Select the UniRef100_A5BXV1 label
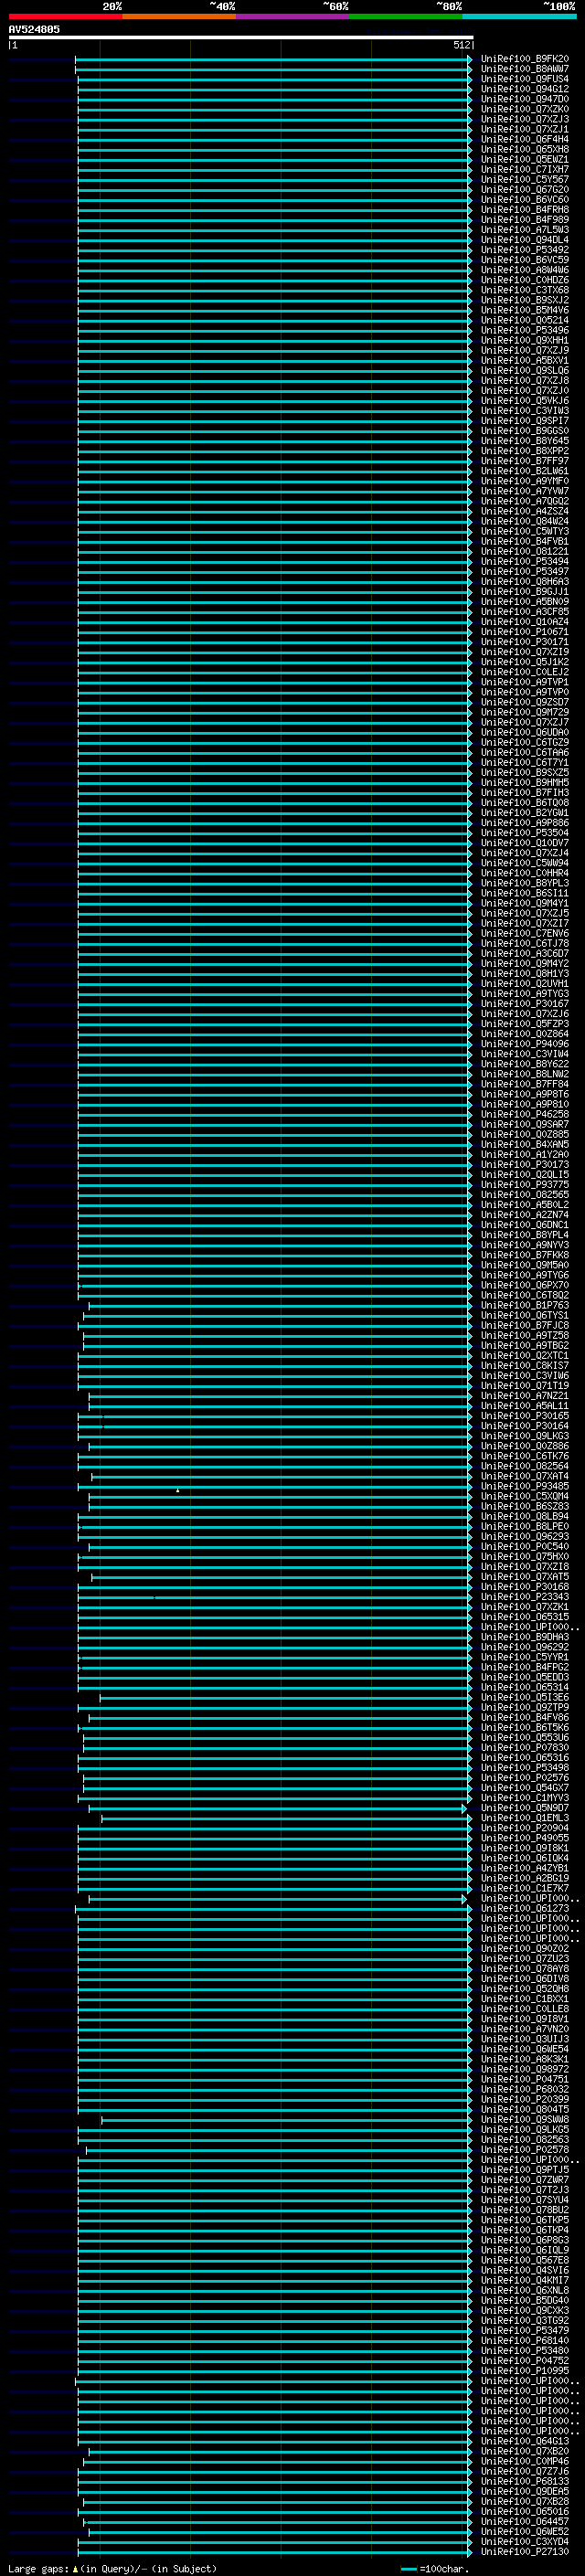585x2576 pixels. (524, 360)
